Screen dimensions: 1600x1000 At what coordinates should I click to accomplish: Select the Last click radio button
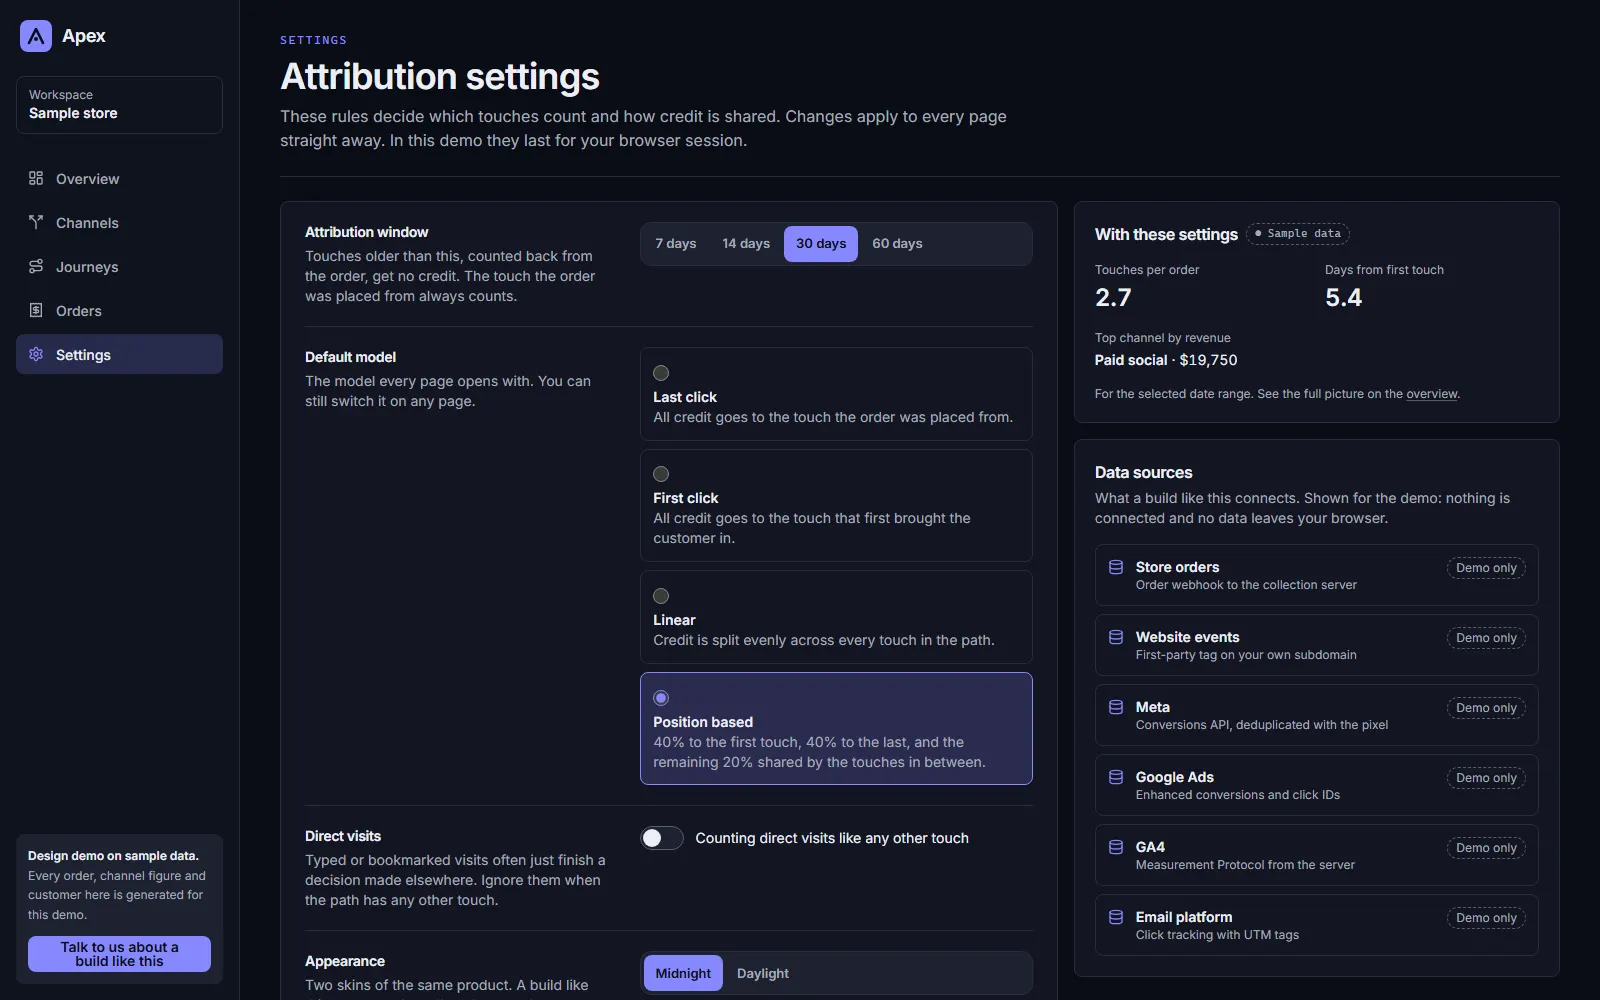click(x=661, y=373)
